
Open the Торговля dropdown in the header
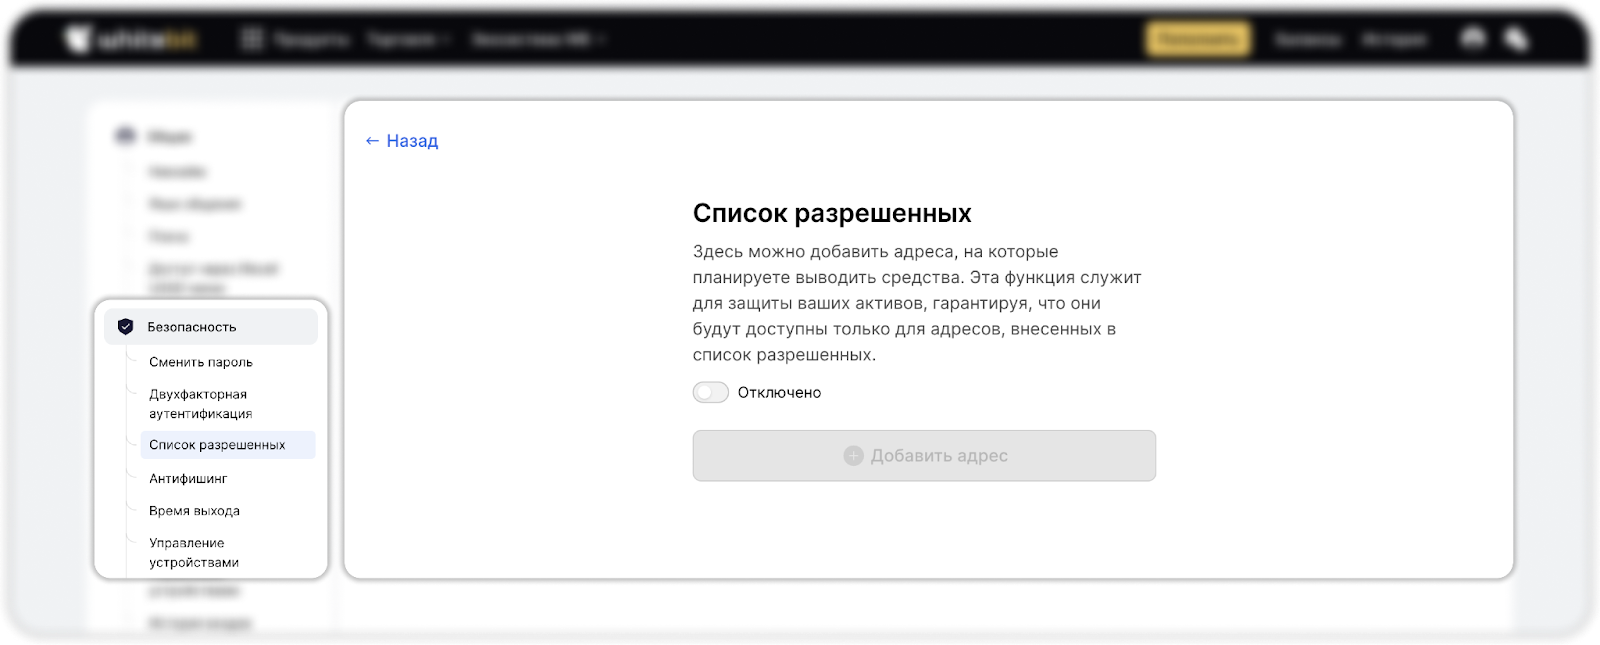[409, 40]
